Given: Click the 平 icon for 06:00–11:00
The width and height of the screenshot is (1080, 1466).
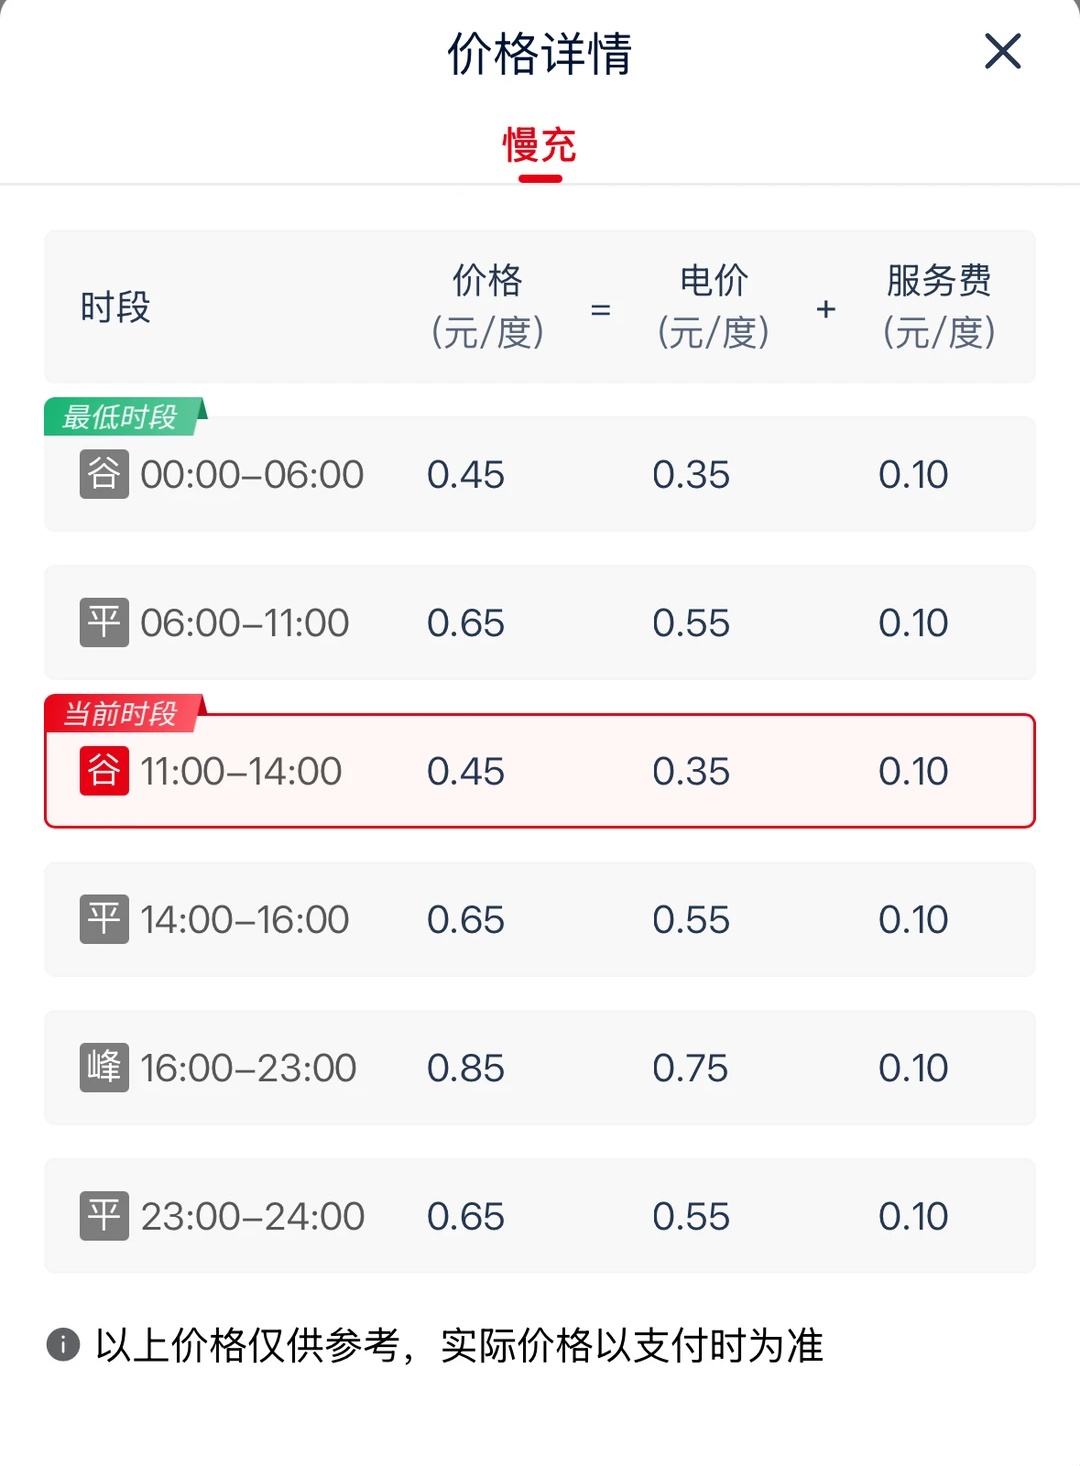Looking at the screenshot, I should point(104,622).
